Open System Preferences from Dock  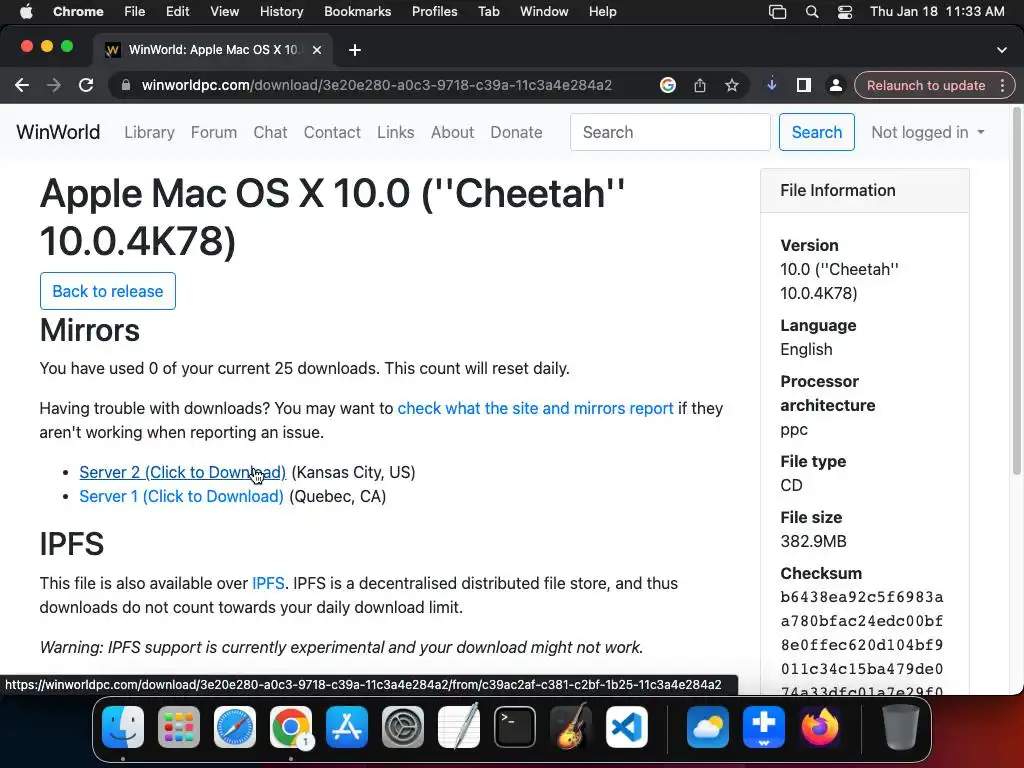click(x=403, y=727)
